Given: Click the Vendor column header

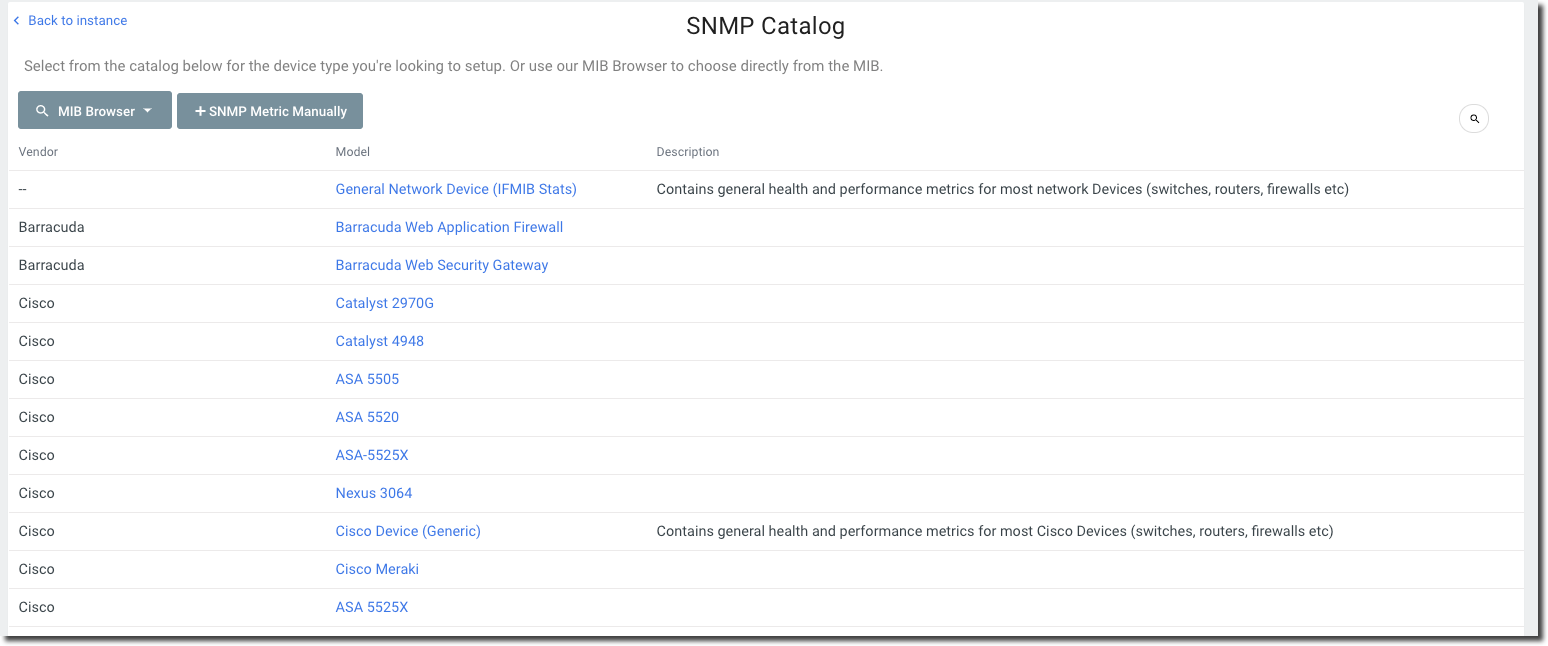Looking at the screenshot, I should 38,152.
